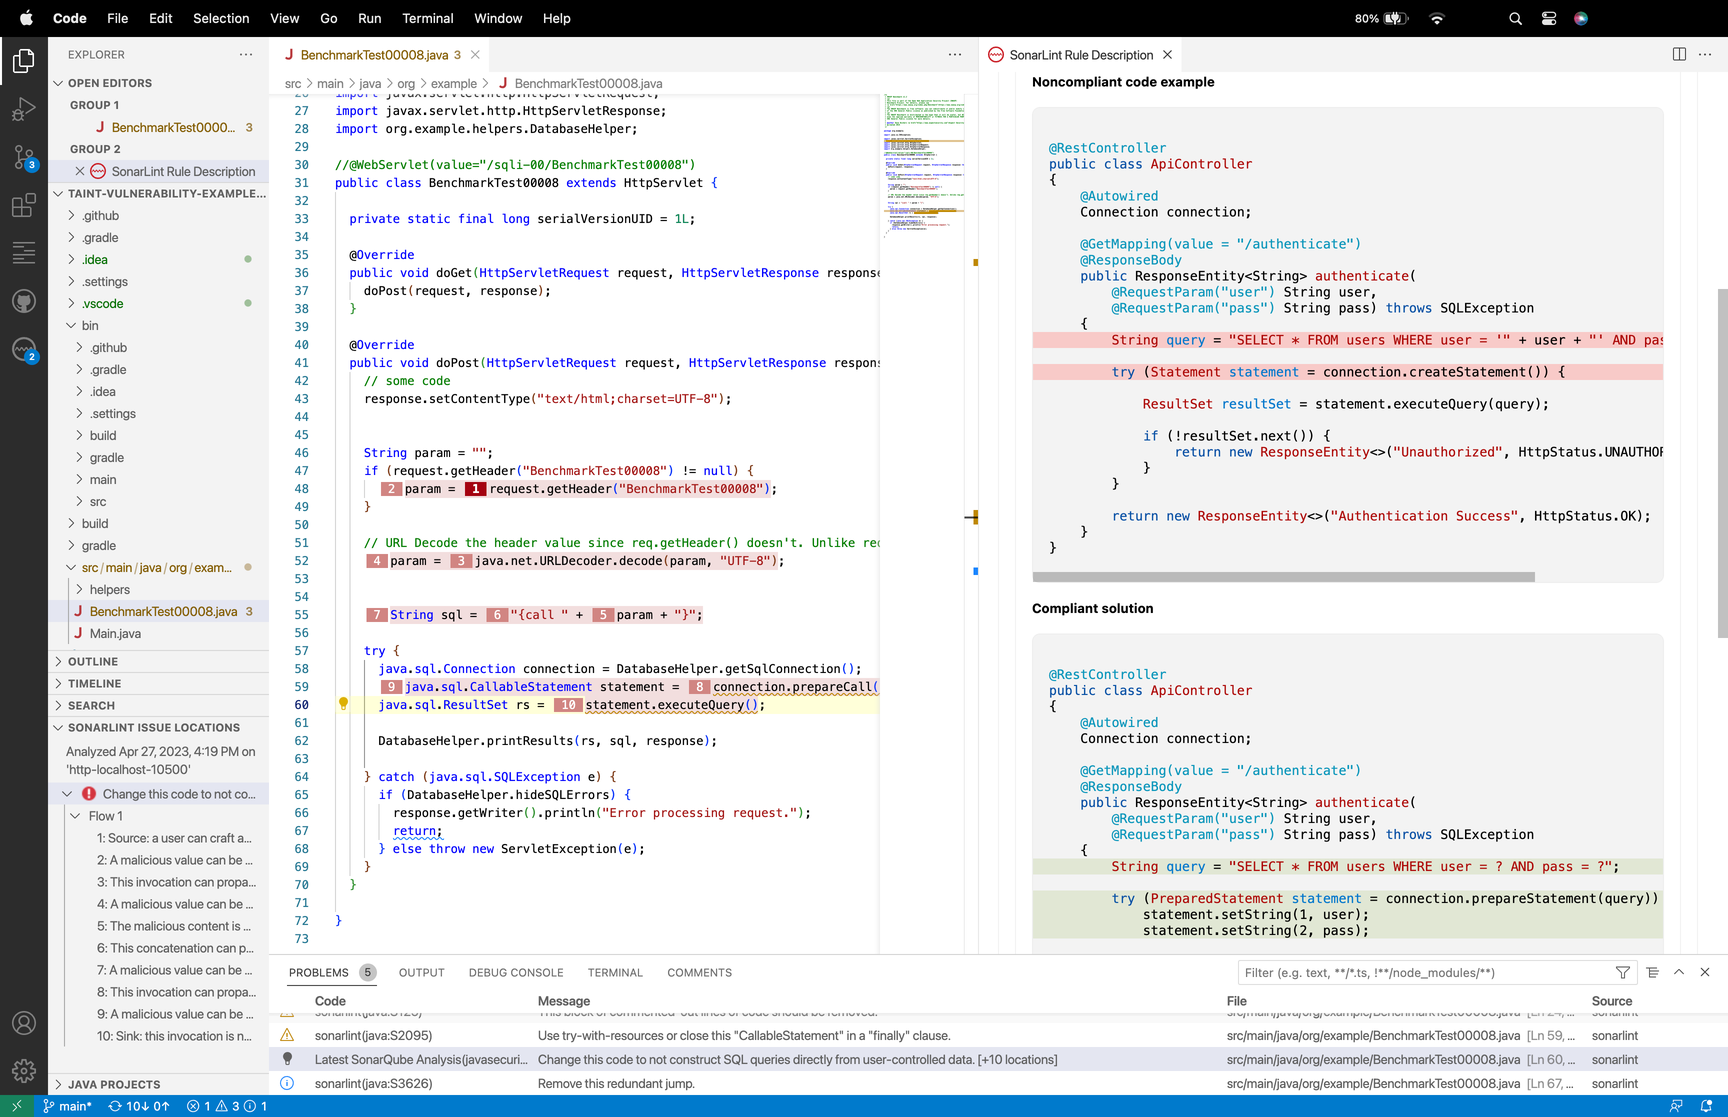1728x1117 pixels.
Task: Click the SonarLint activity bar icon
Action: 23,349
